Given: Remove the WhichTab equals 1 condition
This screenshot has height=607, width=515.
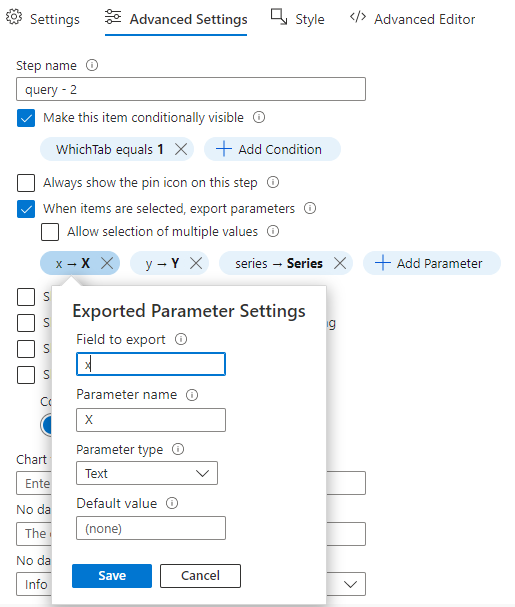Looking at the screenshot, I should click(x=181, y=149).
